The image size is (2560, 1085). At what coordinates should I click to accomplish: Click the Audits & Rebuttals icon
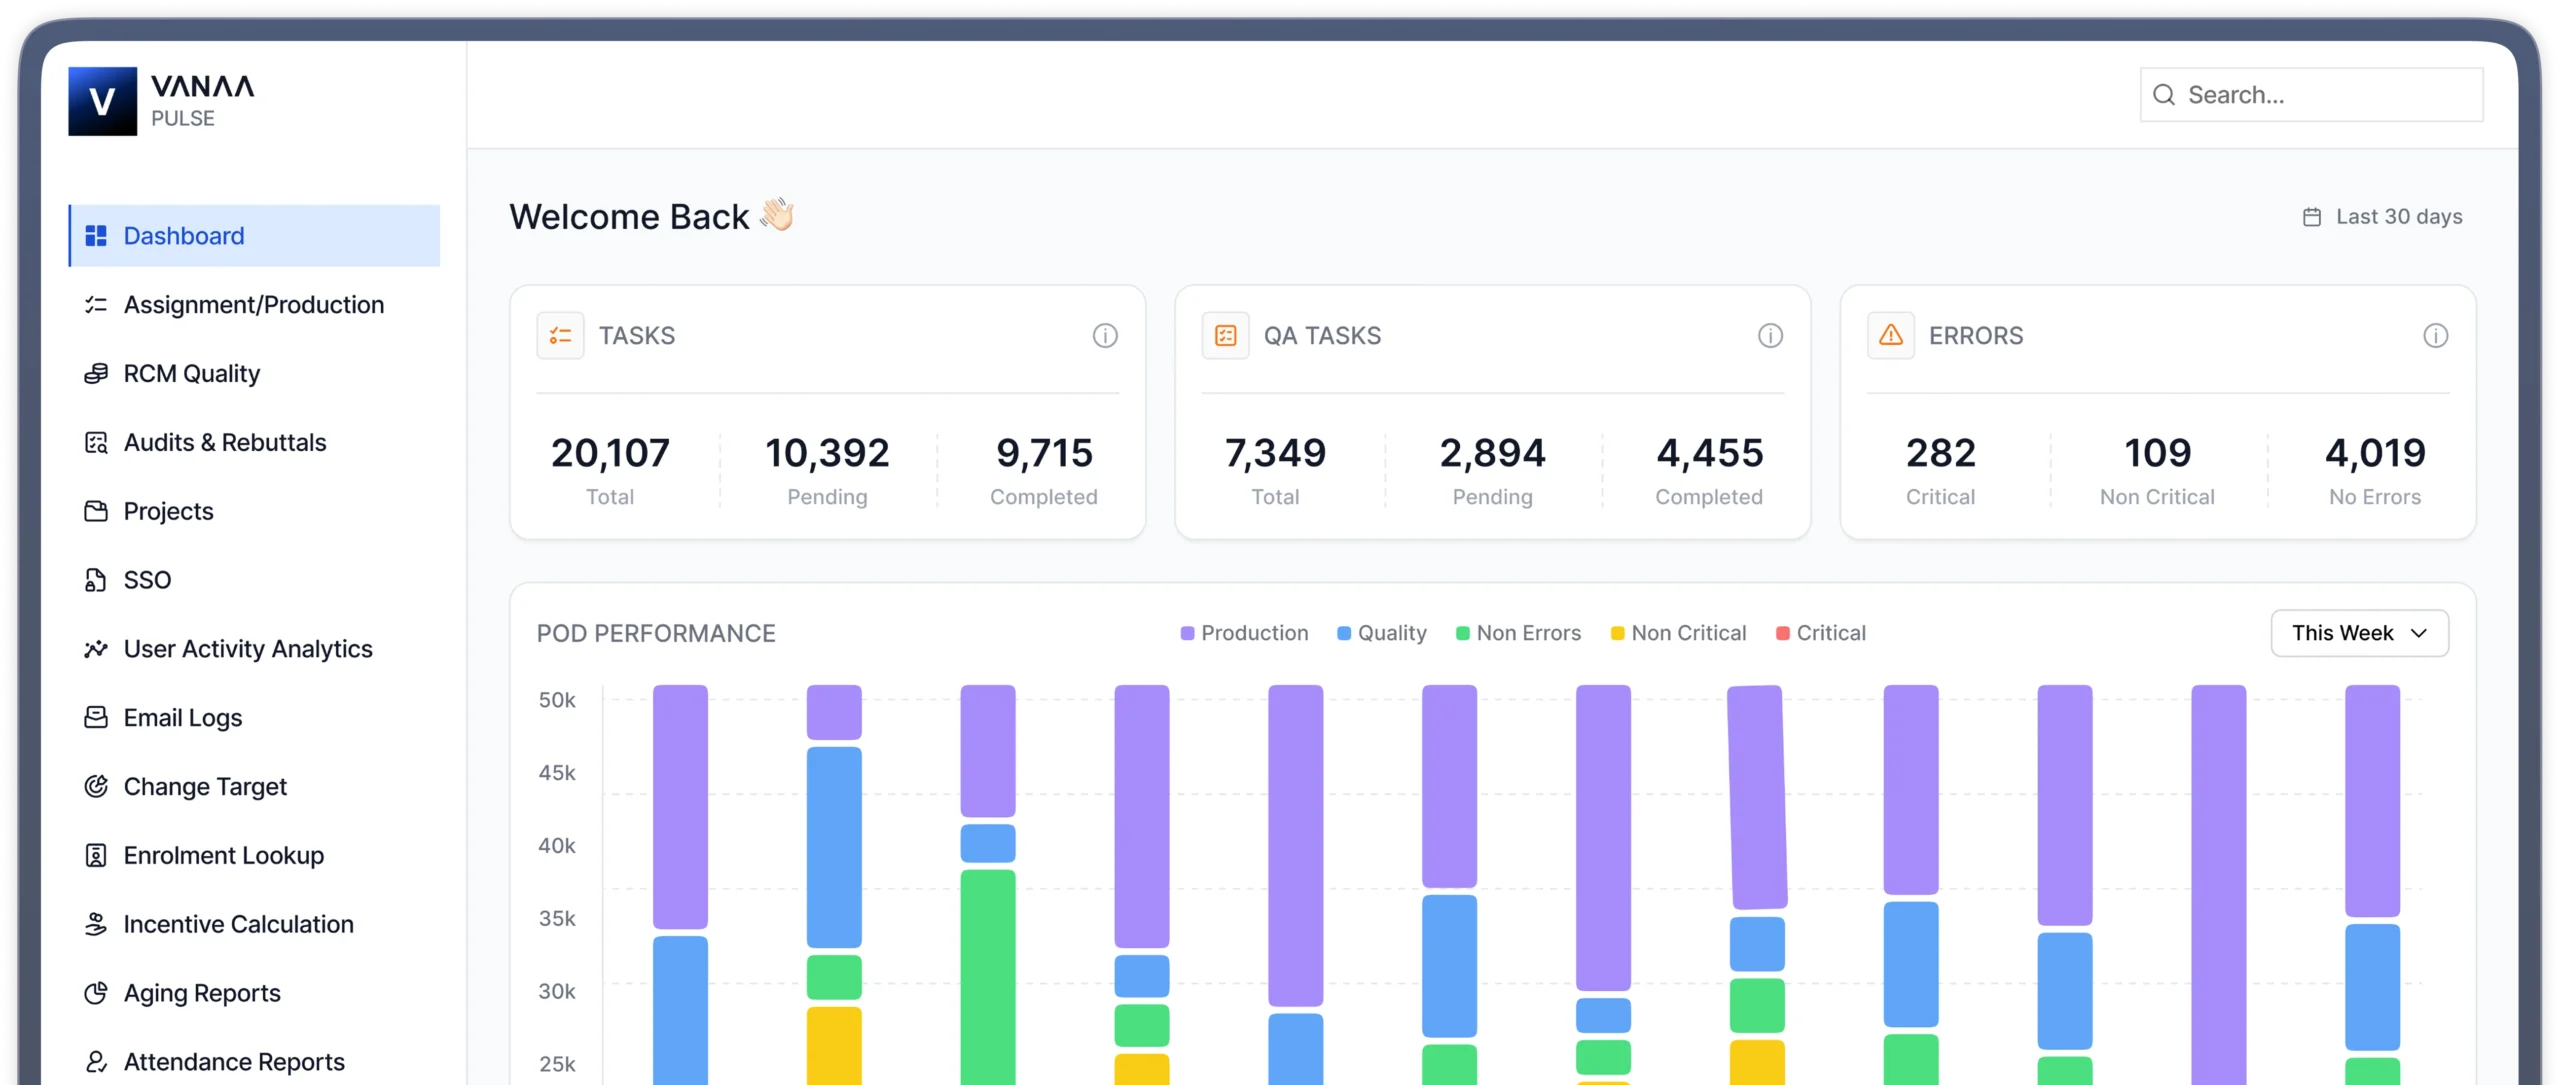pyautogui.click(x=96, y=442)
